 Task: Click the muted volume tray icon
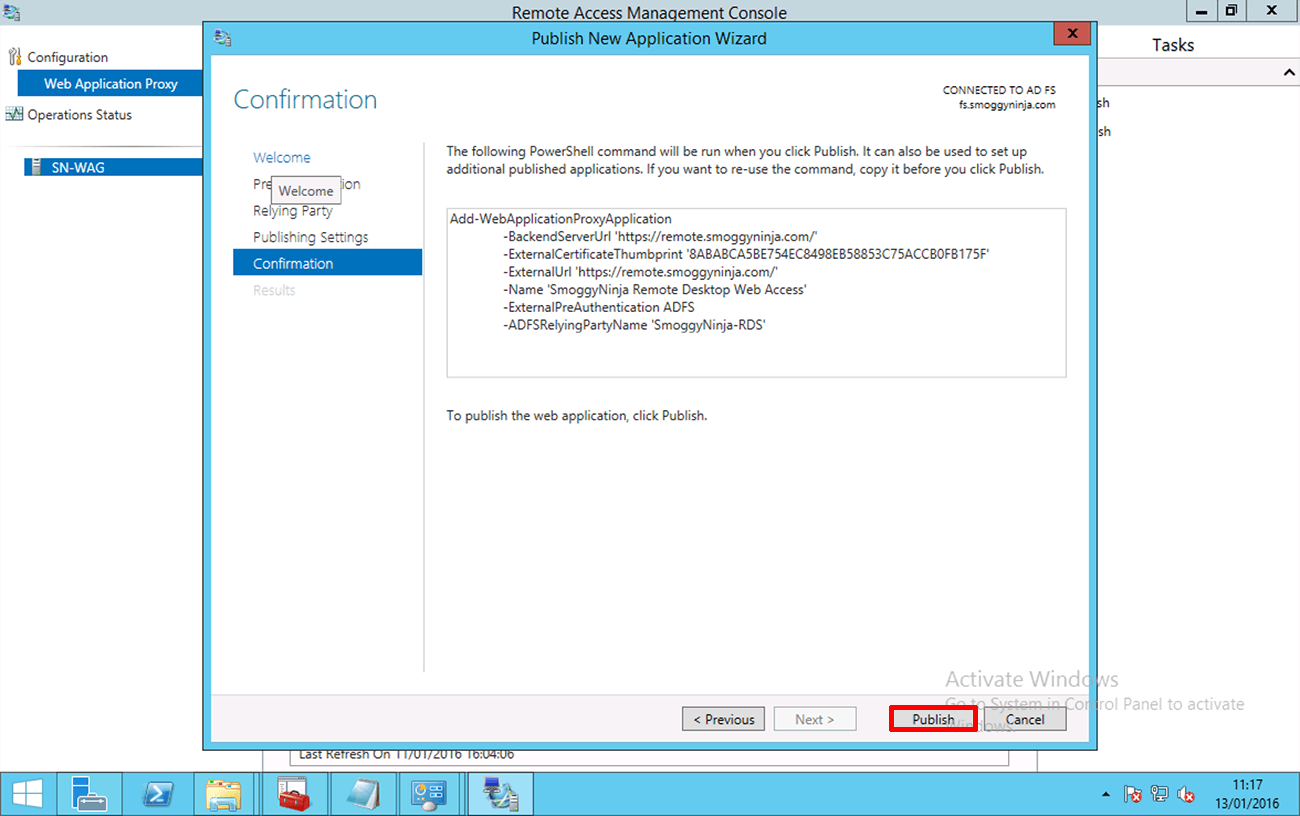pos(1186,795)
